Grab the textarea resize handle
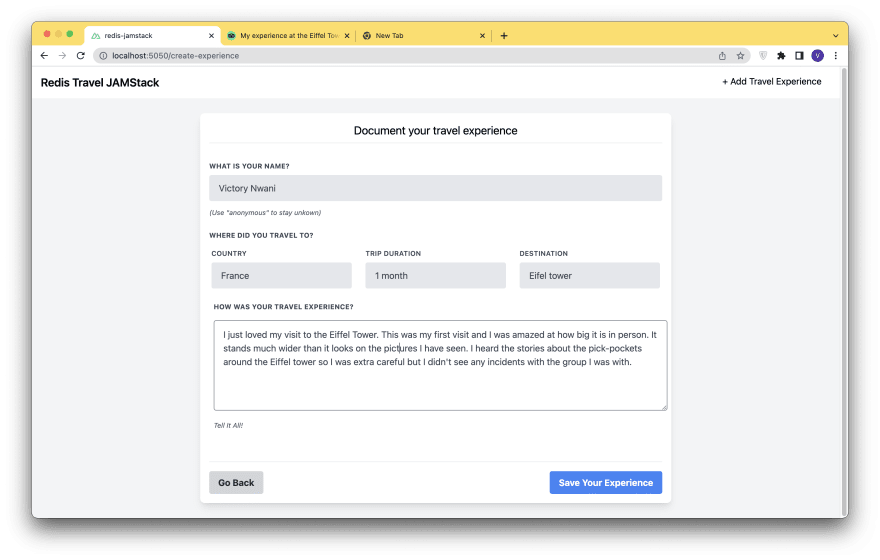The image size is (880, 560). tap(664, 407)
